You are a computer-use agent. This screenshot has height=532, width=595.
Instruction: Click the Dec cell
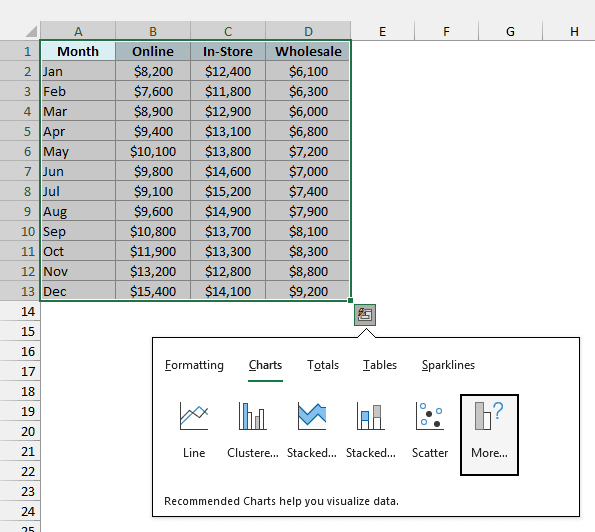(78, 291)
